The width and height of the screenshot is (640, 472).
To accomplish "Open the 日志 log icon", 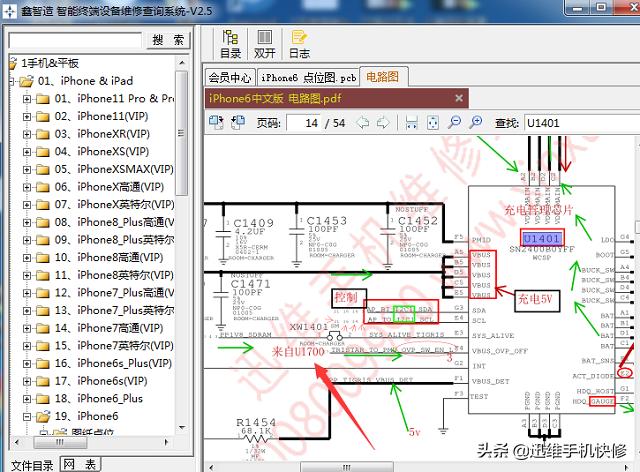I will tap(298, 45).
